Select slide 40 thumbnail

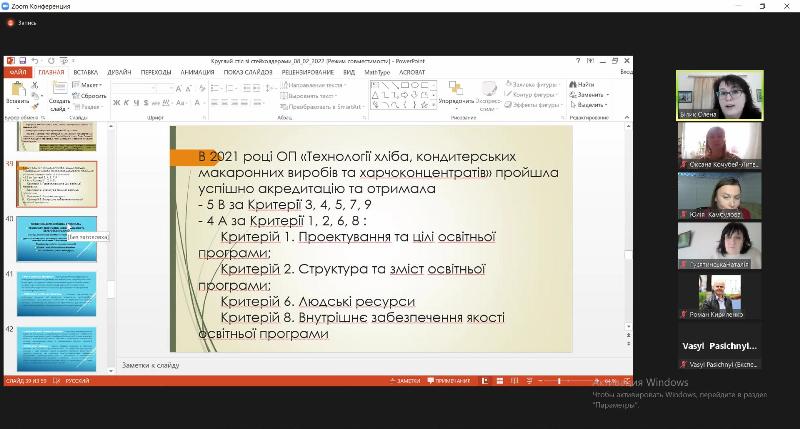pyautogui.click(x=57, y=239)
